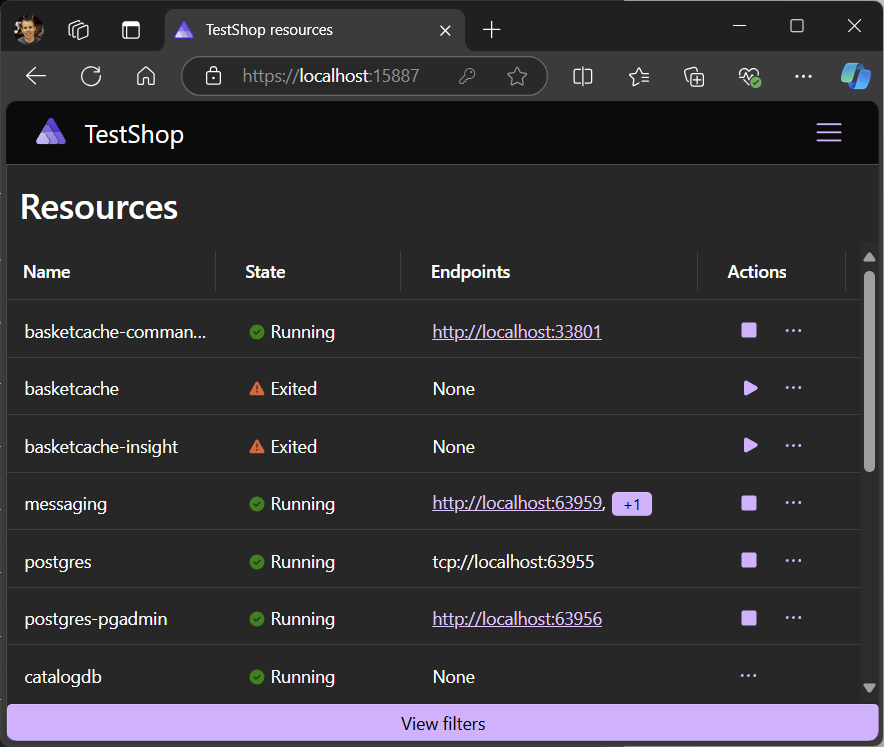Screen dimensions: 884x747
Task: Open more actions for catalogdb
Action: 748,675
